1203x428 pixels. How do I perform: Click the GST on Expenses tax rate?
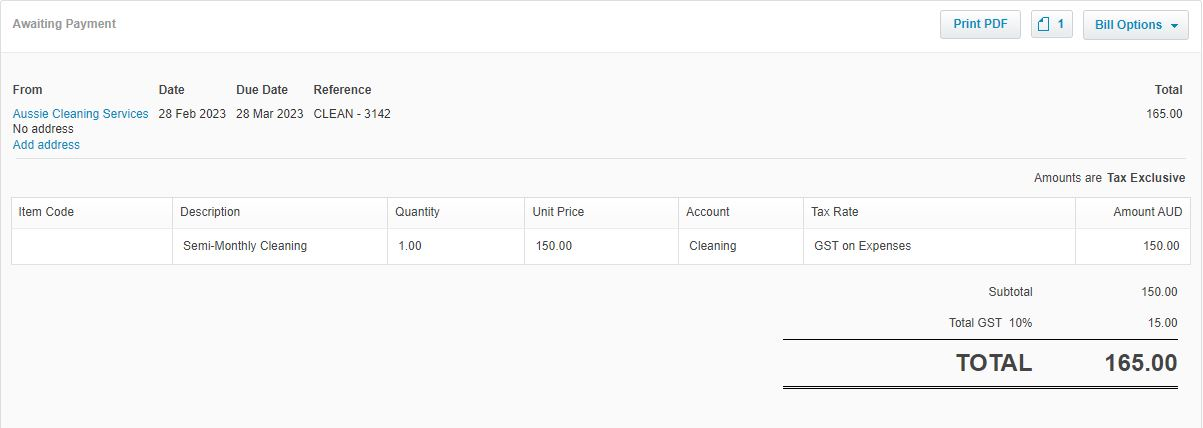(862, 246)
